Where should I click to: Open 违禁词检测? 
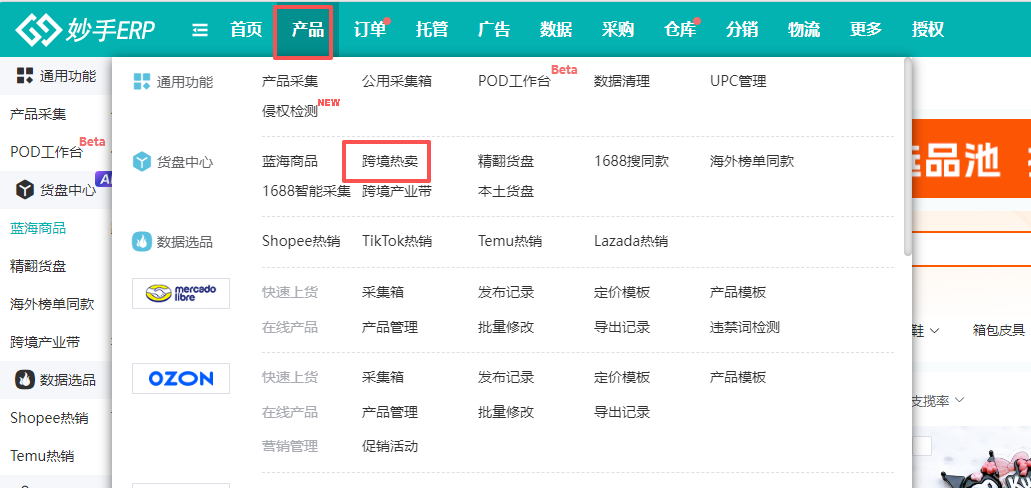tap(744, 327)
